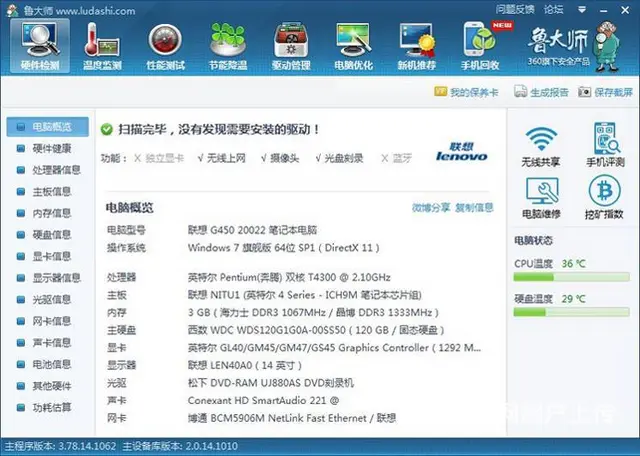Close the 鲁大师 window
The height and width of the screenshot is (456, 640).
[625, 10]
